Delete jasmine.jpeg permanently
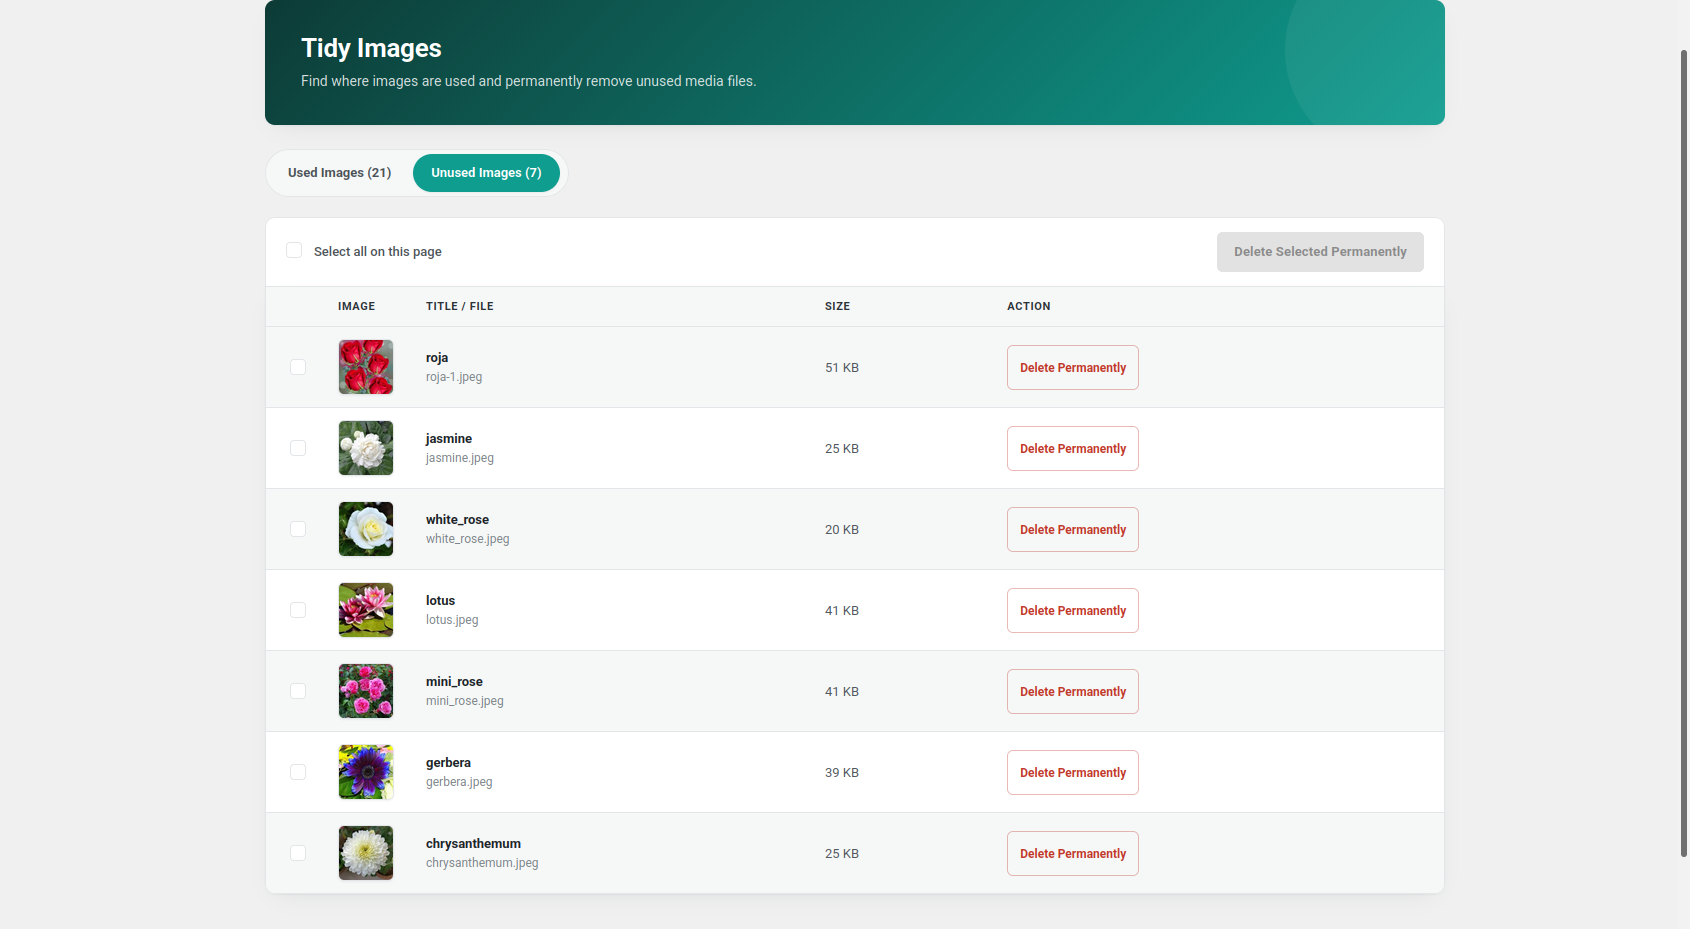 tap(1073, 449)
